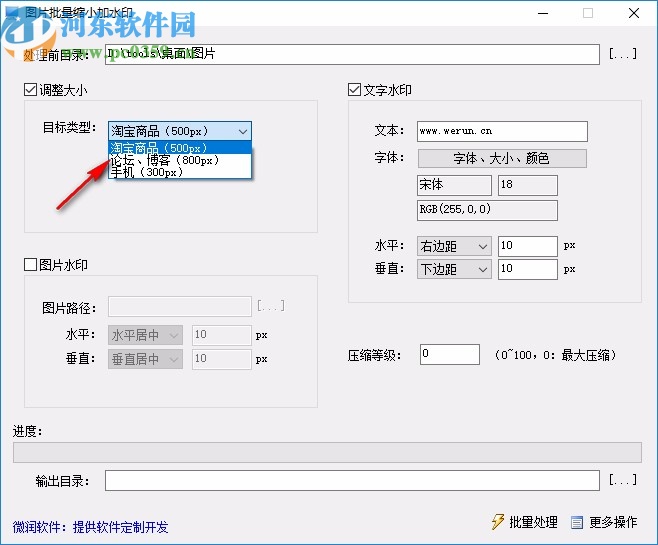Click the image watermark 垂直 offset field
Viewport: 658px width, 545px height.
pyautogui.click(x=222, y=359)
